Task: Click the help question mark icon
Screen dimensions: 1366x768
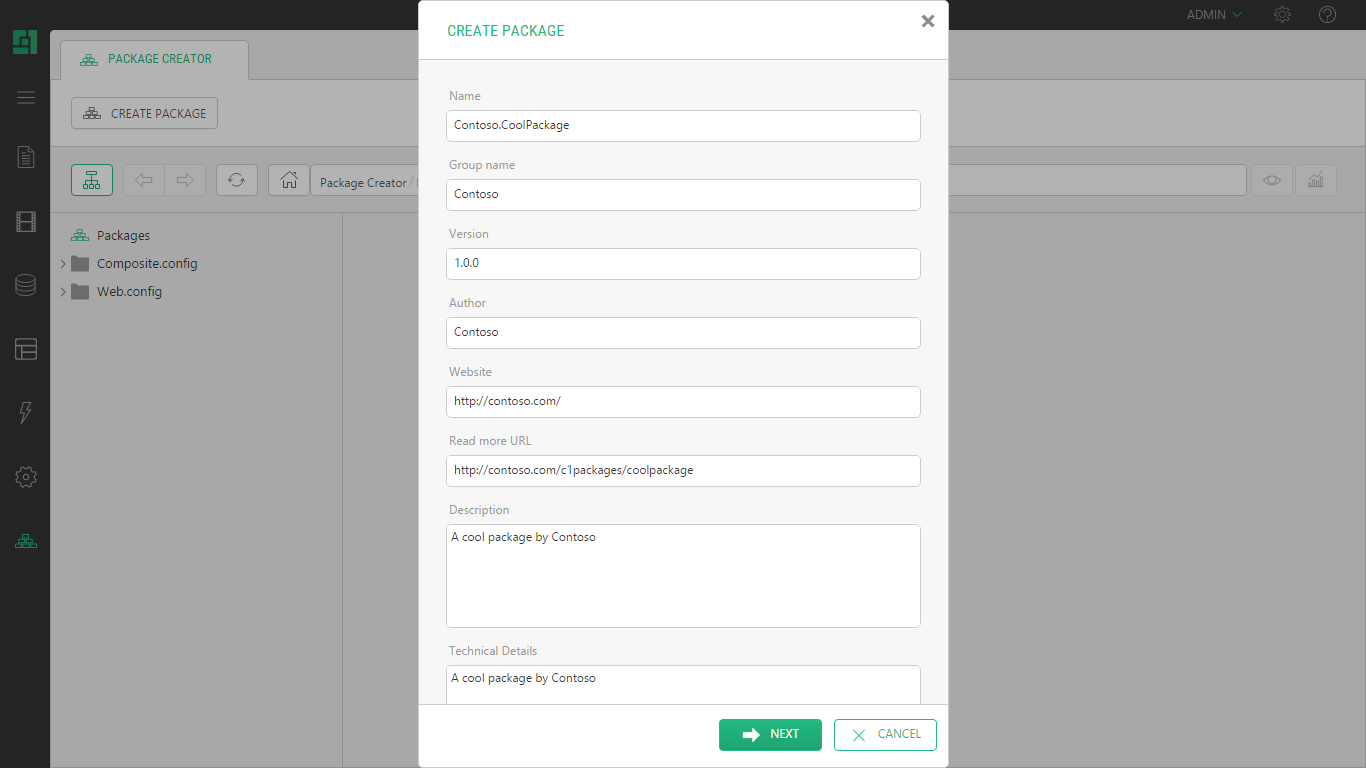Action: [1327, 15]
